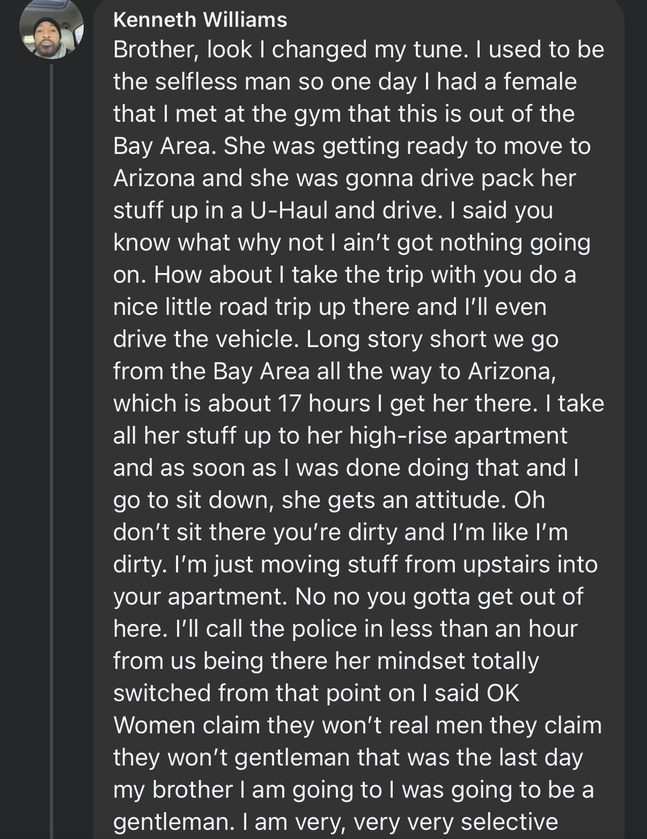Open Kenneth Williams' profile picture

pyautogui.click(x=51, y=27)
